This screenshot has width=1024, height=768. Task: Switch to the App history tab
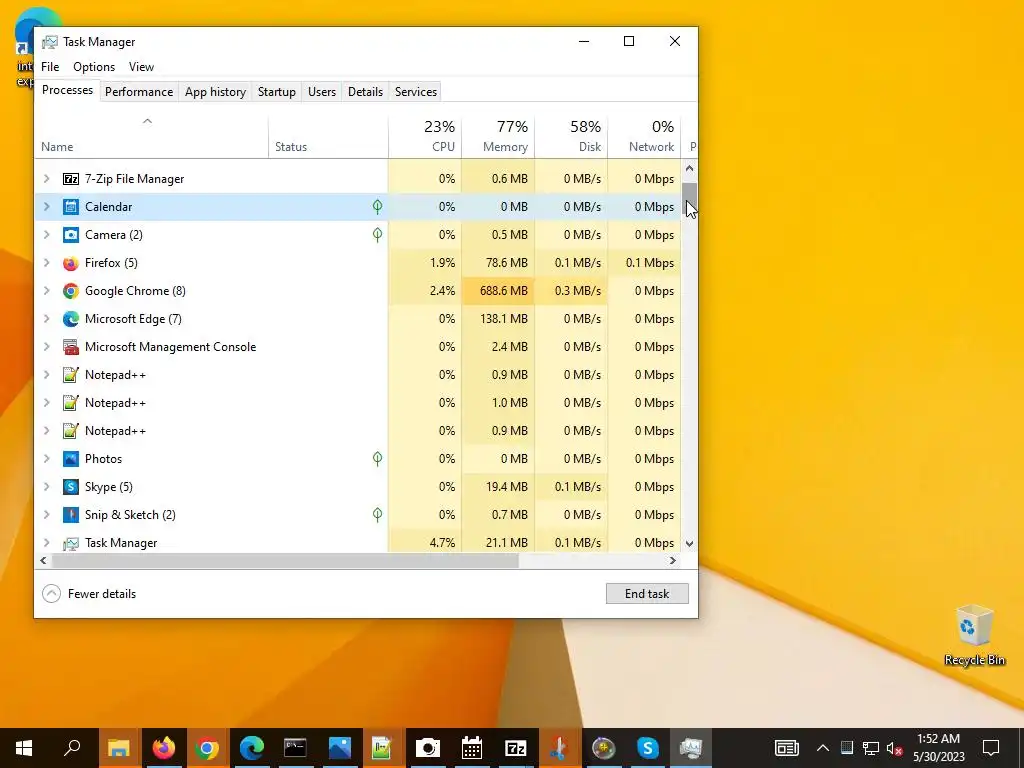(x=216, y=92)
